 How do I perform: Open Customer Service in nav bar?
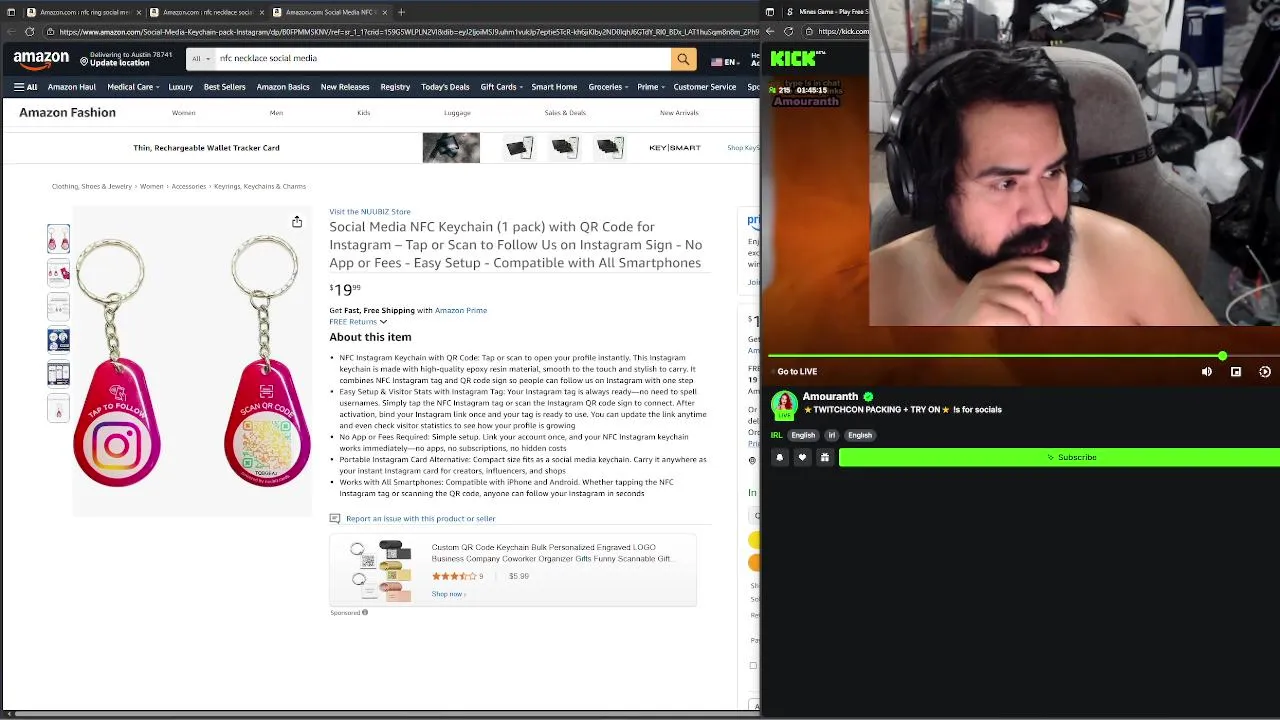(705, 87)
